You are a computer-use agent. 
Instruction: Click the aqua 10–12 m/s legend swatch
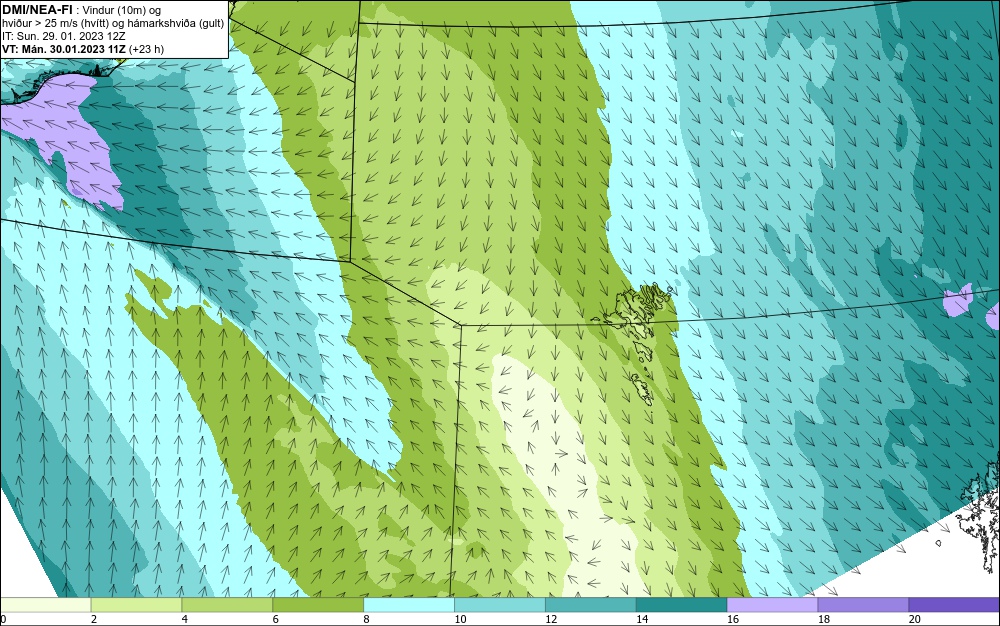point(500,604)
